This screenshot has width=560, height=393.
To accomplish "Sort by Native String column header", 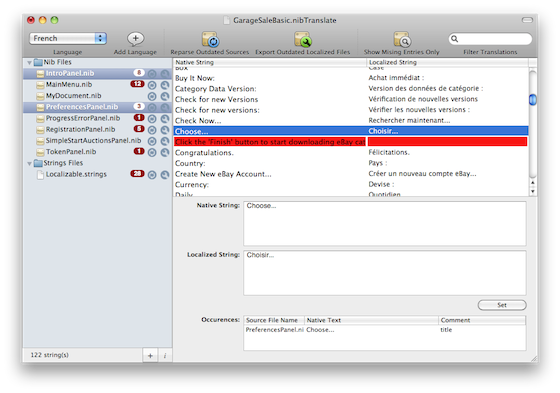I will (270, 62).
